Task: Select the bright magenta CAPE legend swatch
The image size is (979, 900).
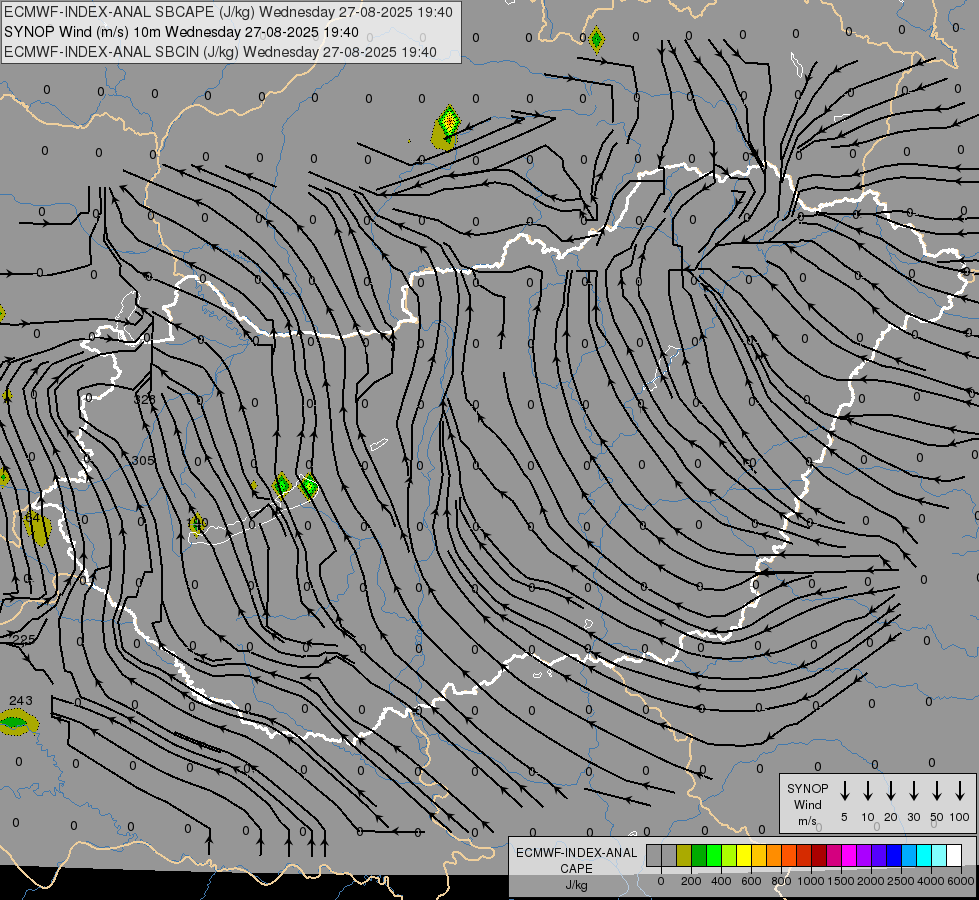Action: (x=849, y=855)
